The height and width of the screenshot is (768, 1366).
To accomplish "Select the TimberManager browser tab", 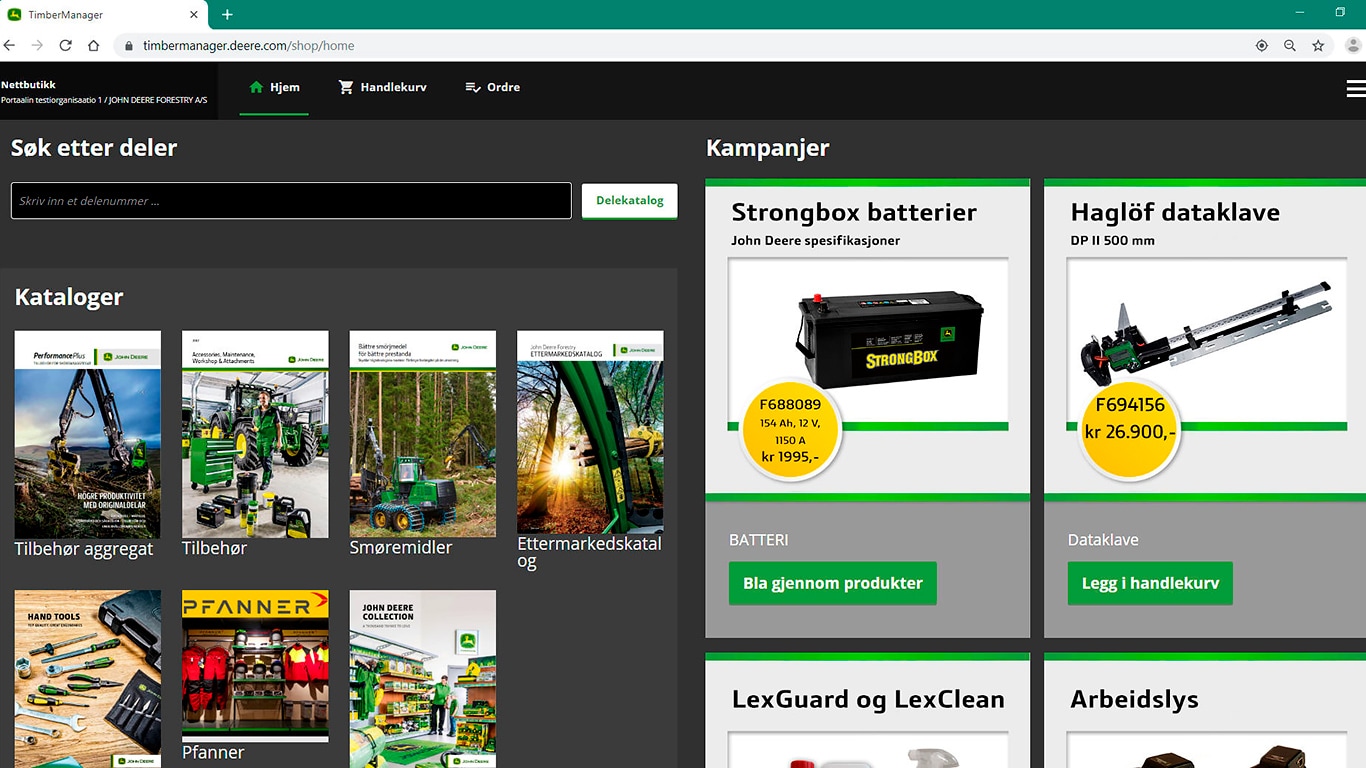I will click(x=102, y=15).
